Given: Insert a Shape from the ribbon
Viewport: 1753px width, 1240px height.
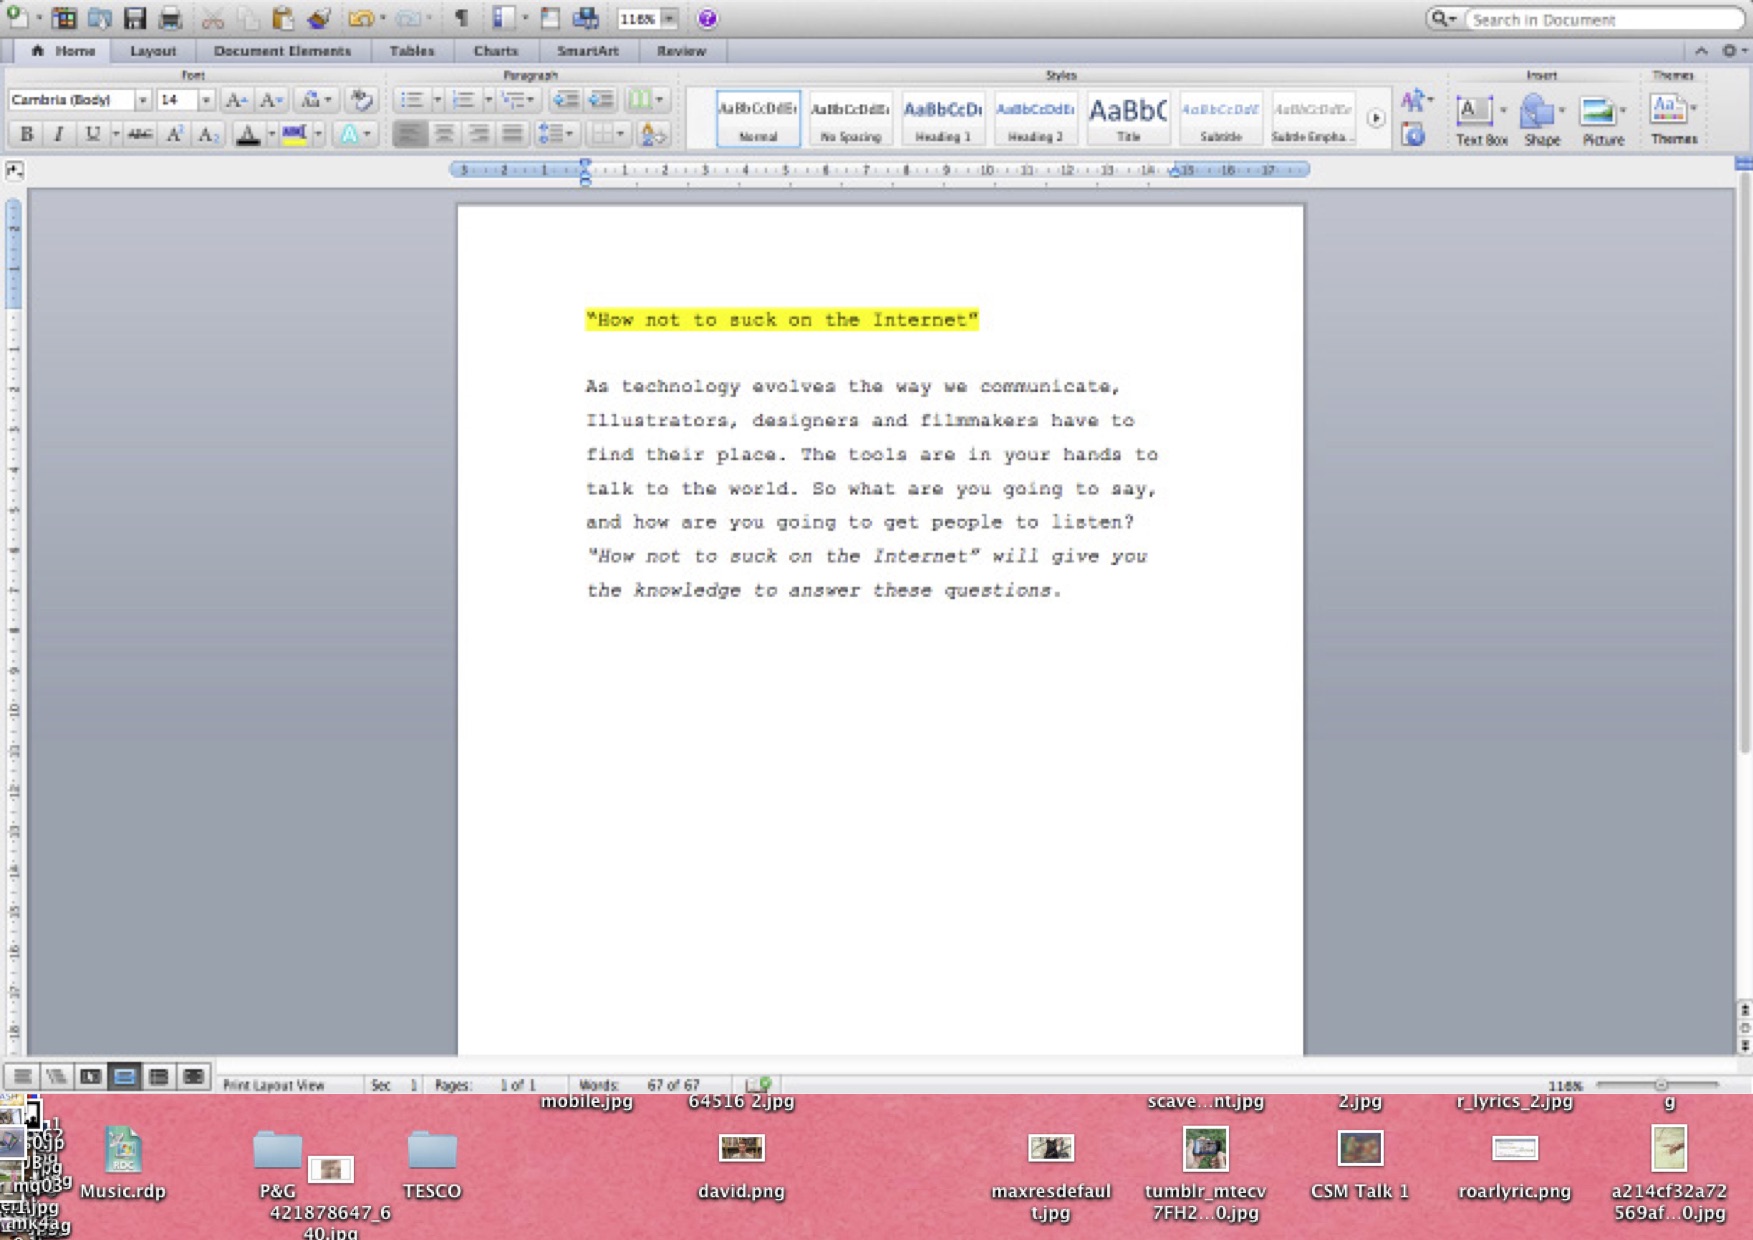Looking at the screenshot, I should [x=1541, y=120].
